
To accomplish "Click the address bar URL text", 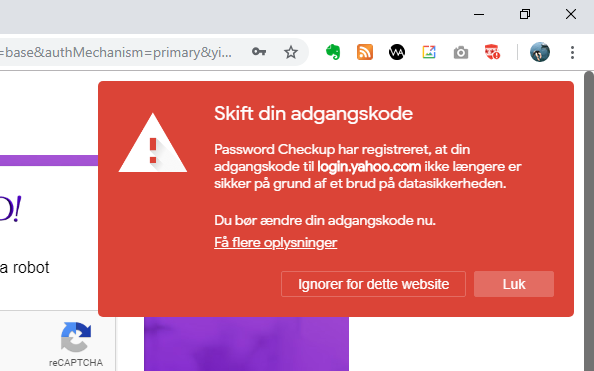I will coord(116,52).
